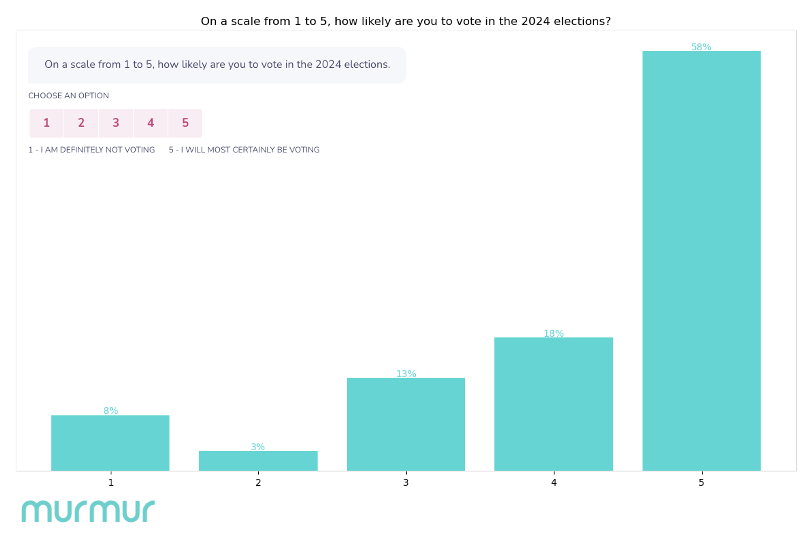
Task: Choose rating option 5
Action: coord(185,123)
